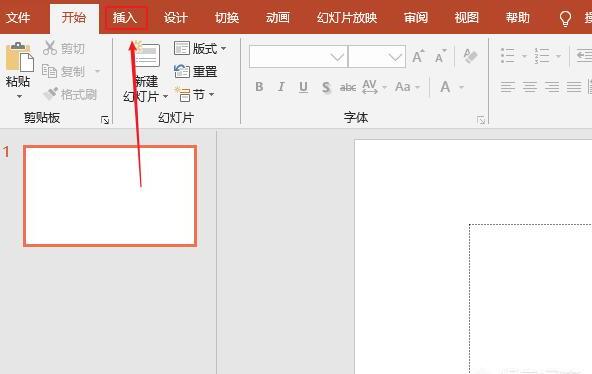This screenshot has width=592, height=374.
Task: Open the 文件 (File) menu tab
Action: pyautogui.click(x=18, y=18)
